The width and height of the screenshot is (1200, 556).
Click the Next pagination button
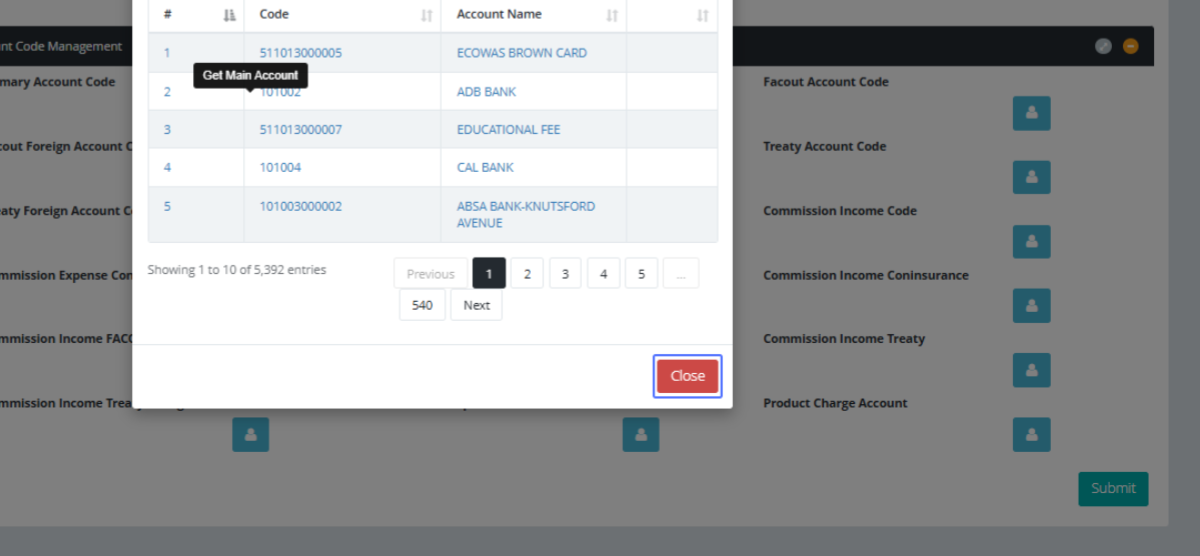point(476,305)
